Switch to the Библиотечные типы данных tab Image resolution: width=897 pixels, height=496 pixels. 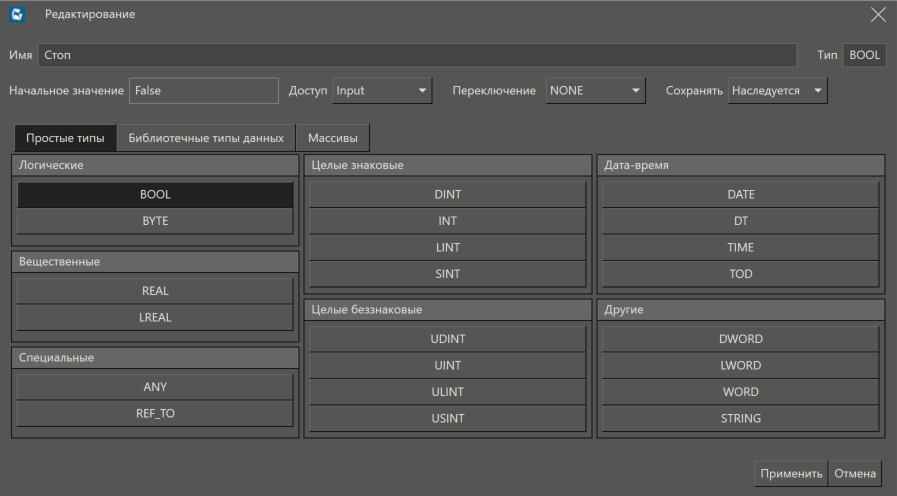(206, 138)
